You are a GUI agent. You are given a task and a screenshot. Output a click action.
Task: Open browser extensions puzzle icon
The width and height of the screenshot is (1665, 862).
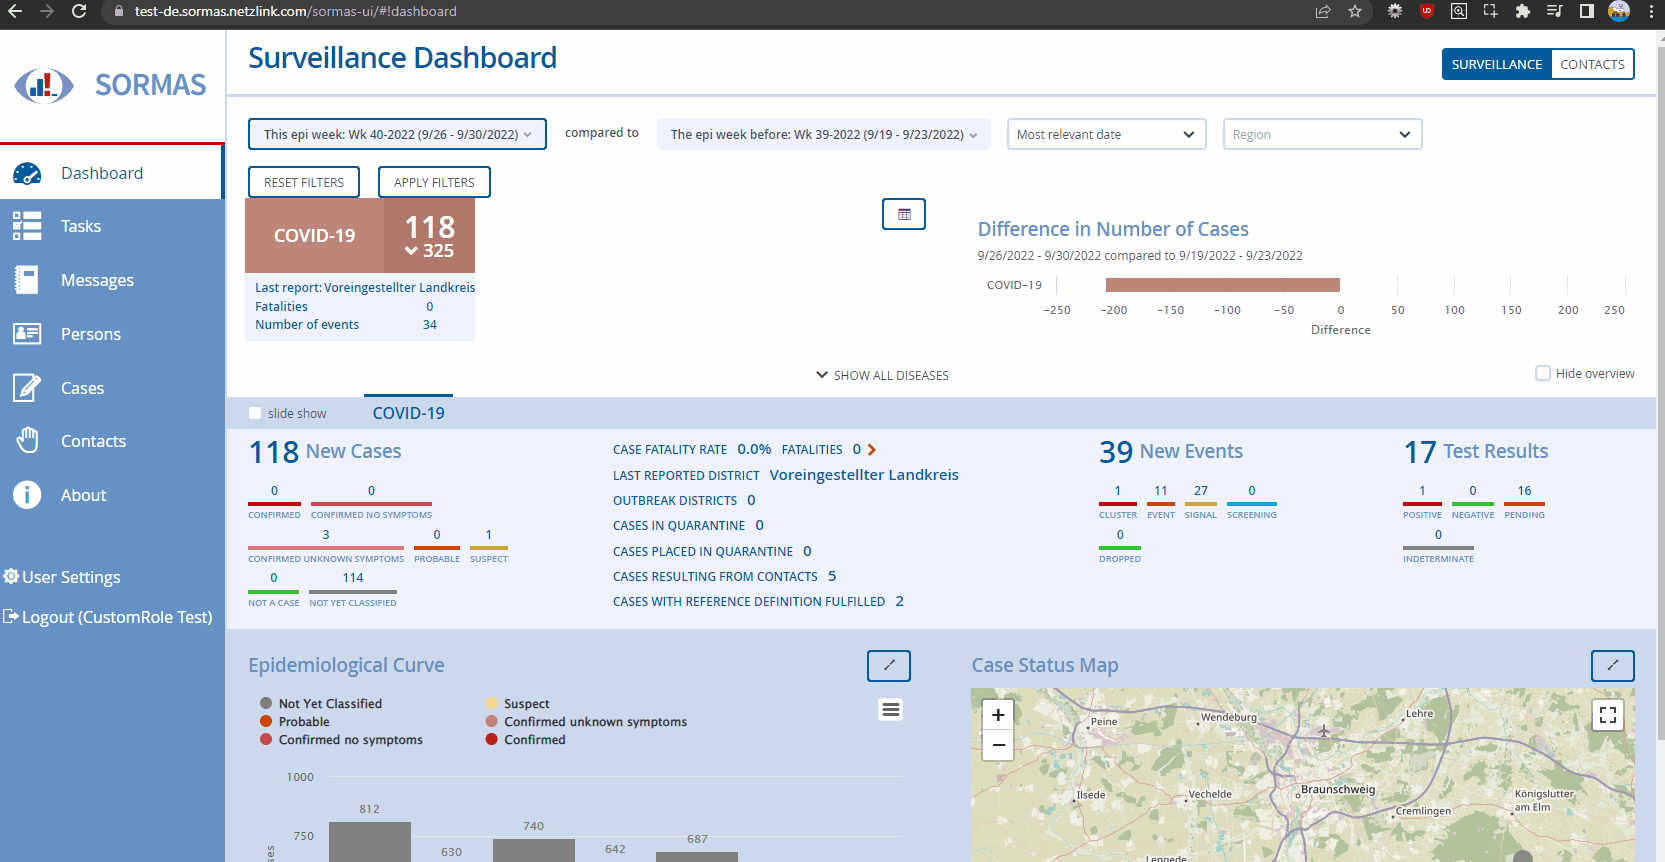(1522, 12)
